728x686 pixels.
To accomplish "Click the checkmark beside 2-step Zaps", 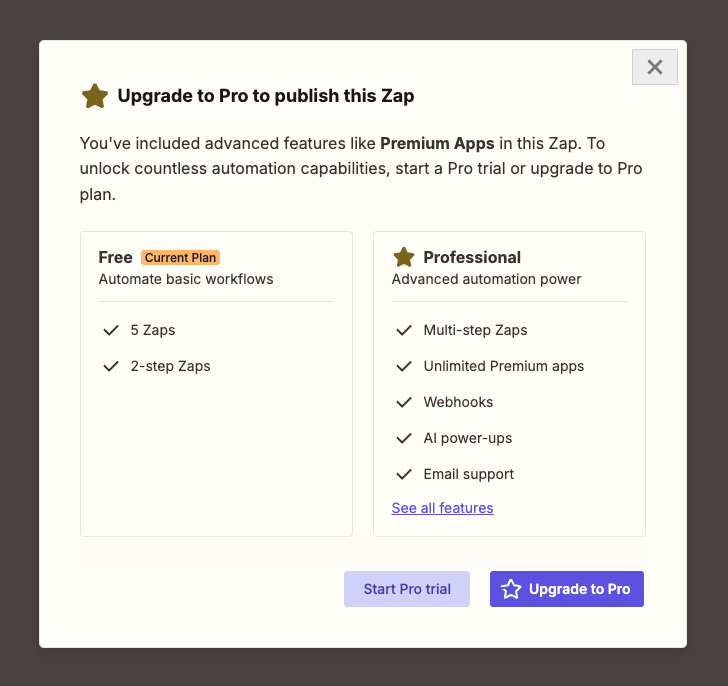I will coord(111,366).
